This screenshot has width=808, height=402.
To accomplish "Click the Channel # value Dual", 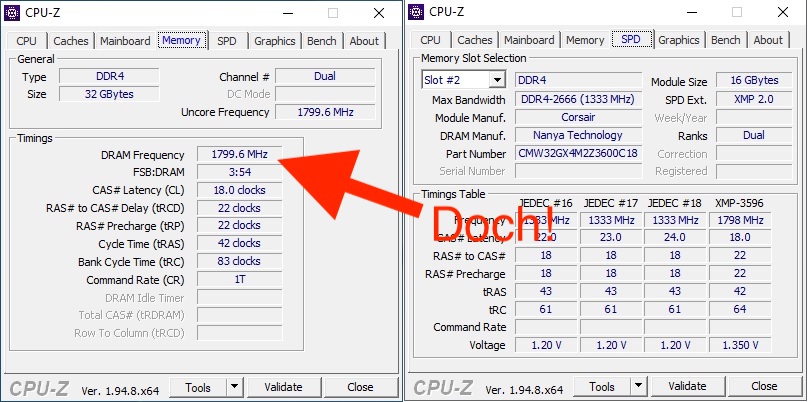I will click(325, 77).
